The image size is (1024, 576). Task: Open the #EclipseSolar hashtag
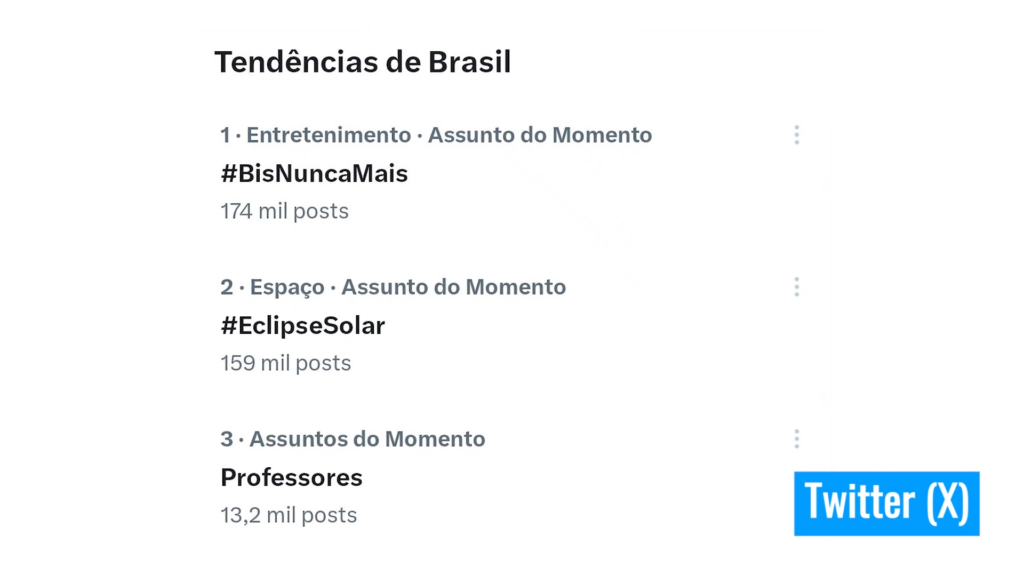tap(301, 325)
